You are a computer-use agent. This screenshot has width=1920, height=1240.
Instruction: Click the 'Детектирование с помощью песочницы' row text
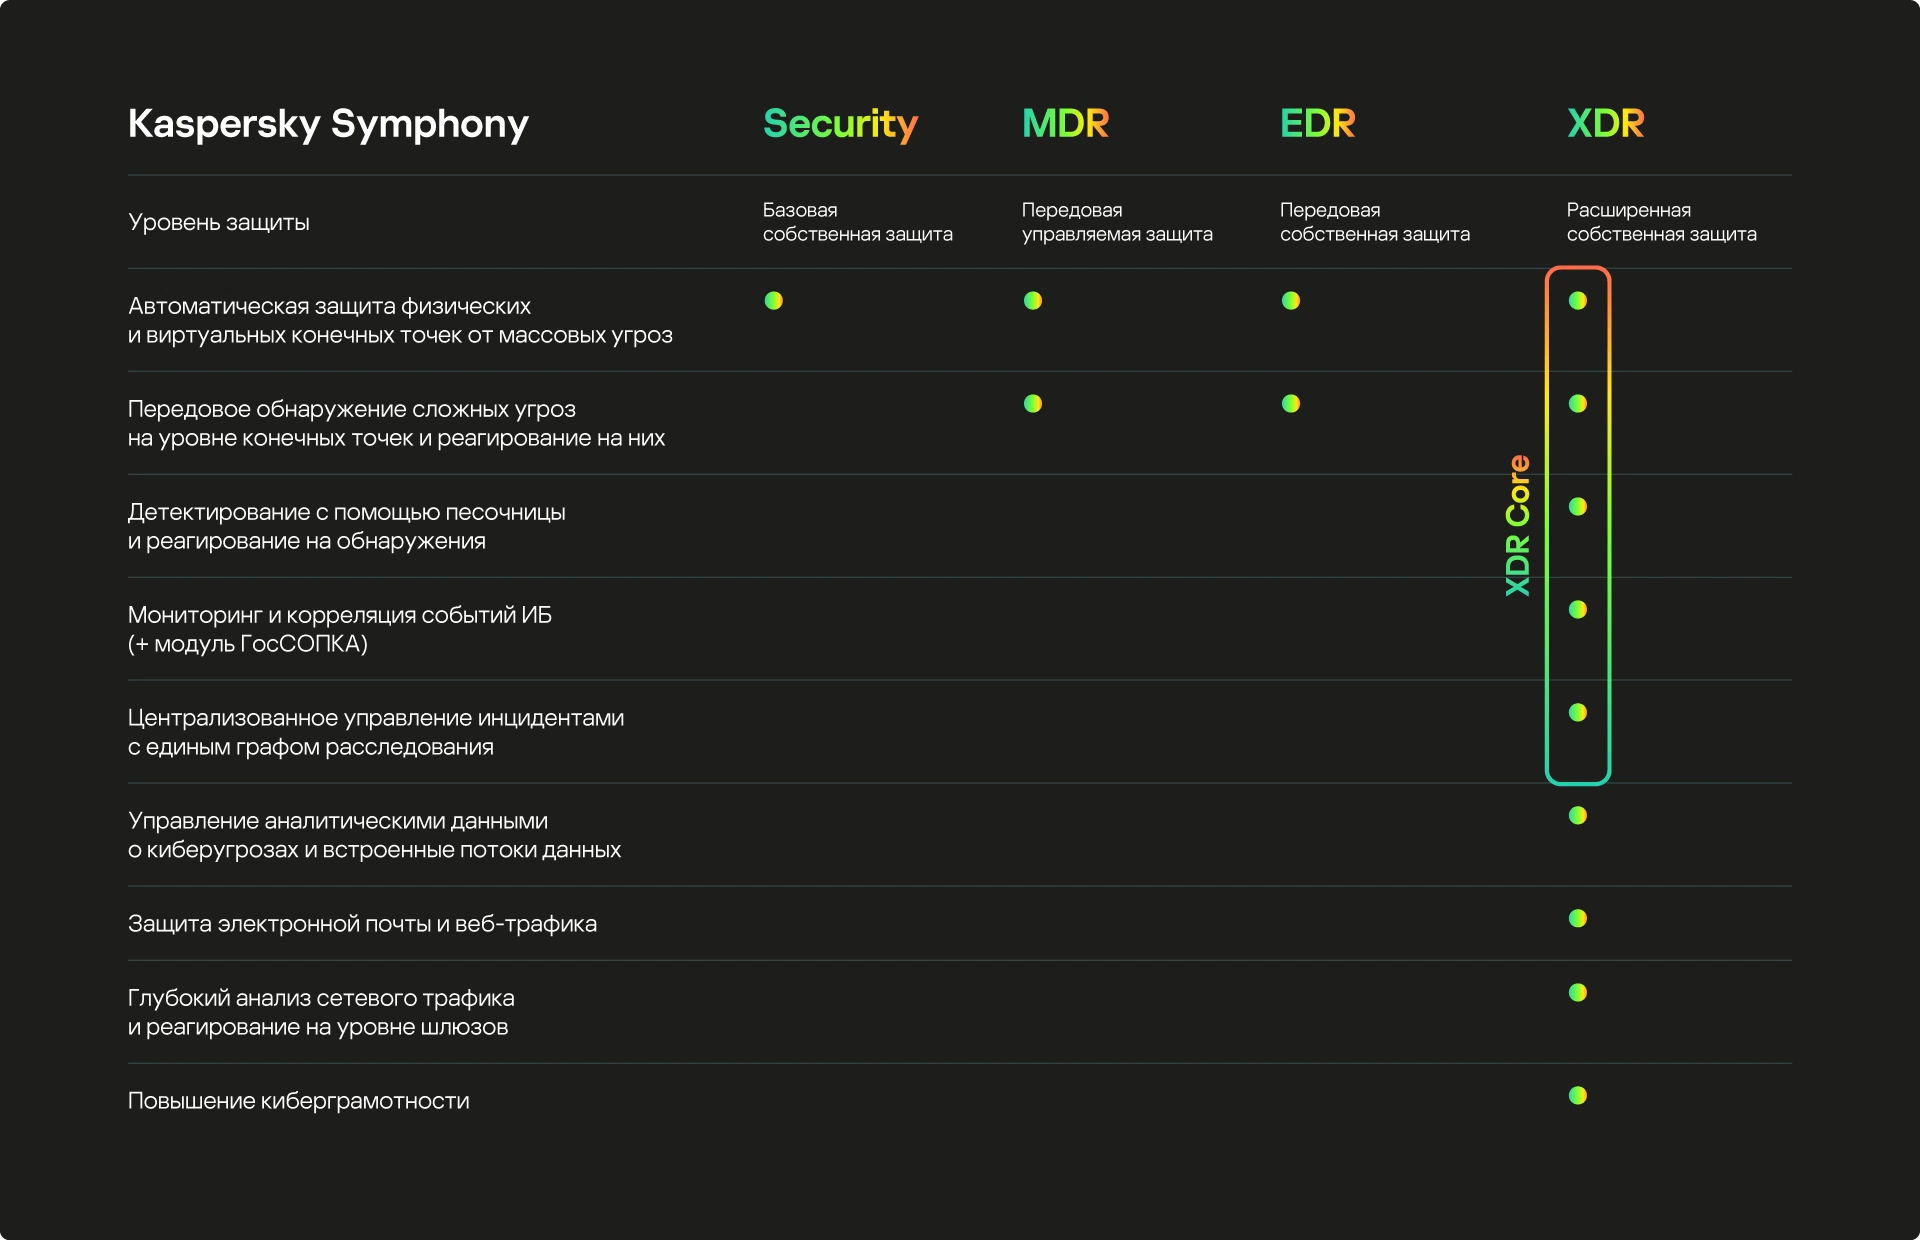click(346, 526)
